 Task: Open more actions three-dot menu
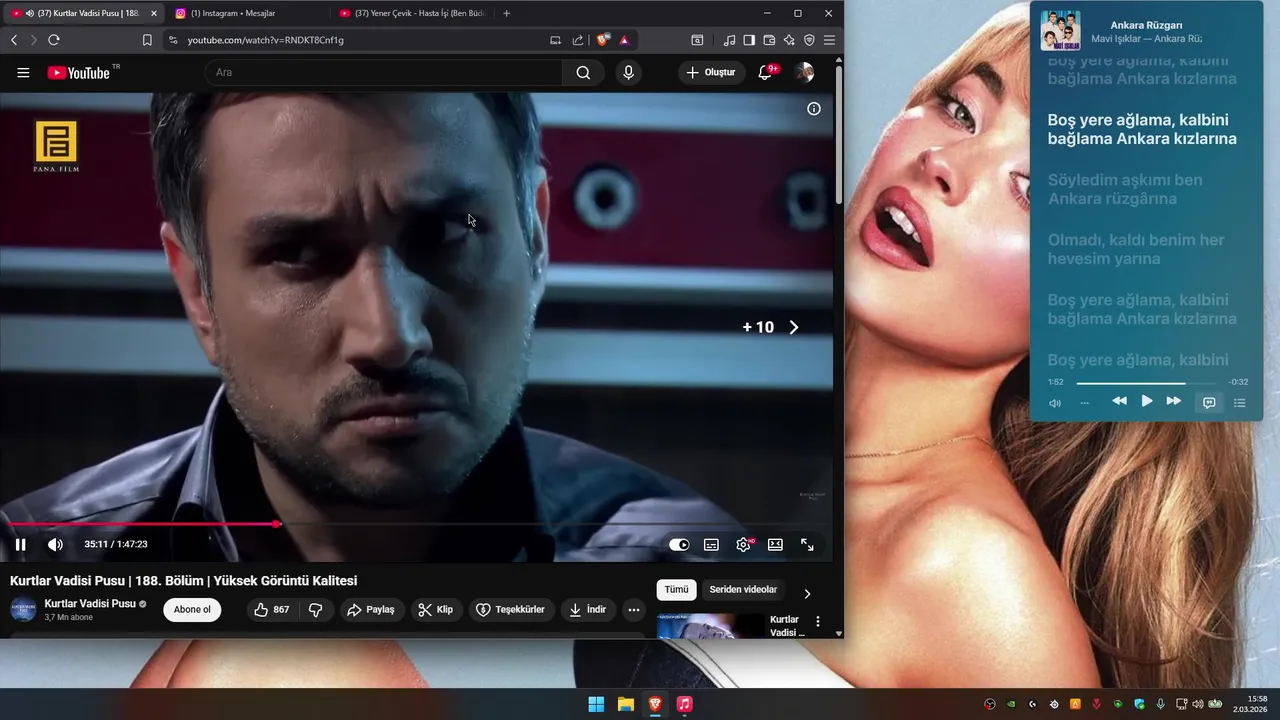point(634,610)
